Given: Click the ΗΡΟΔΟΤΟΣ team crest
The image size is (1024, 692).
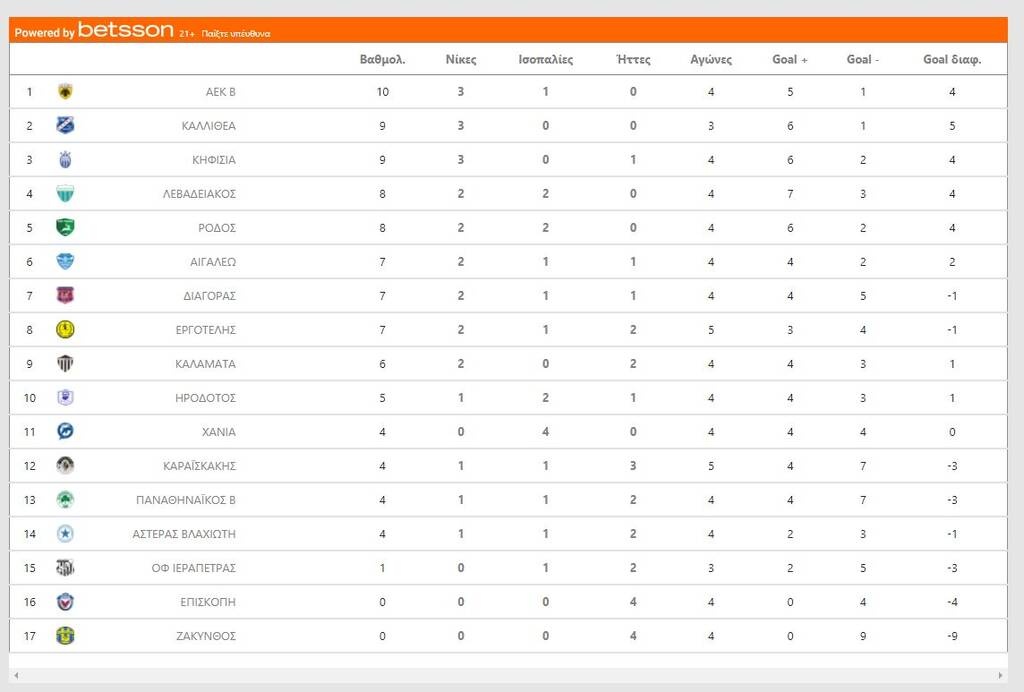Looking at the screenshot, I should (x=65, y=397).
